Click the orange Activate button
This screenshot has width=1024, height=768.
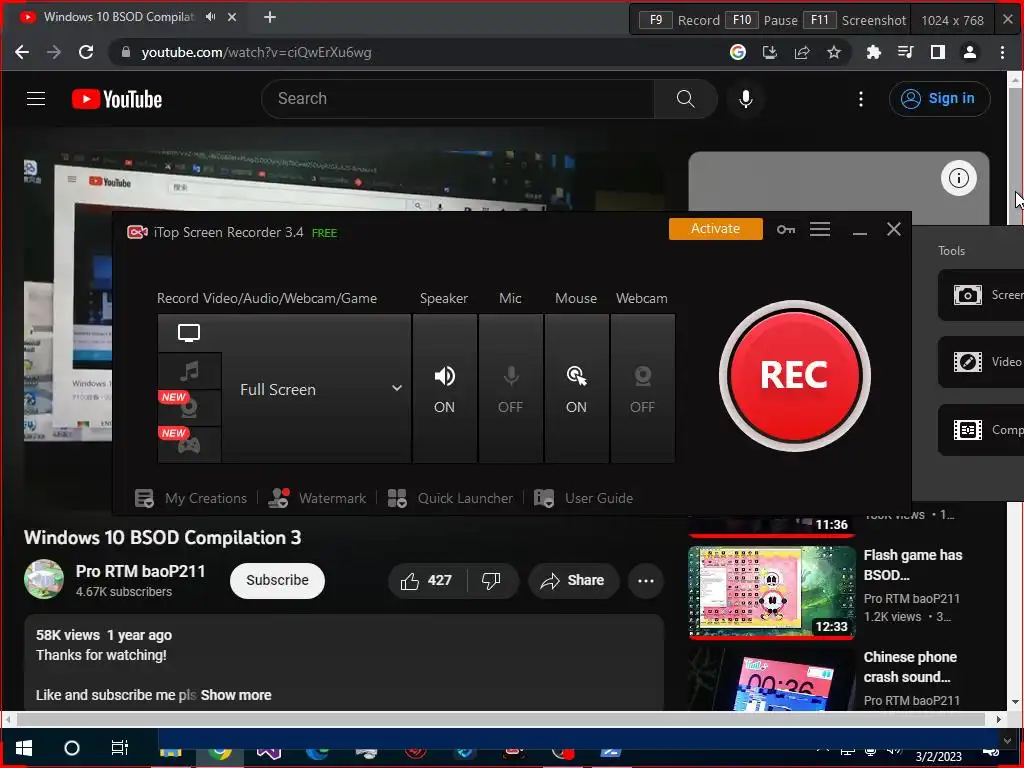(x=715, y=229)
